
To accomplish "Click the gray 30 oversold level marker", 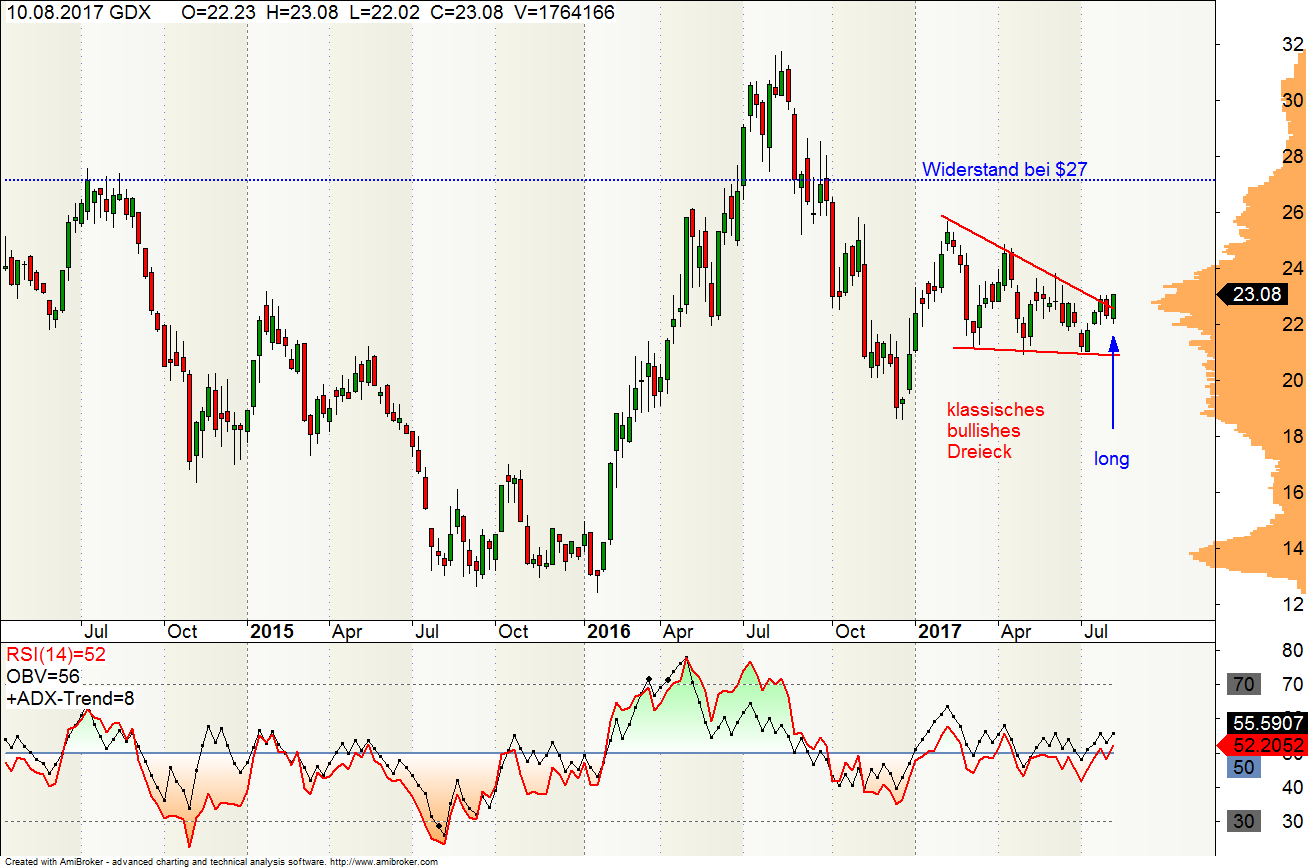I will [x=1245, y=821].
